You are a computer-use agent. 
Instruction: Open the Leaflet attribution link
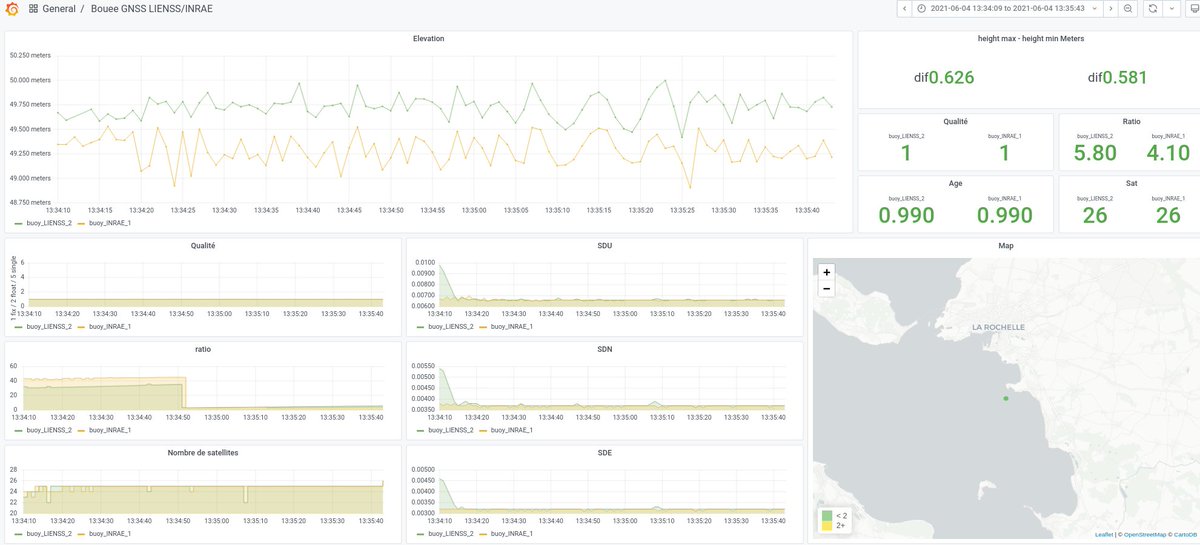pyautogui.click(x=1104, y=534)
